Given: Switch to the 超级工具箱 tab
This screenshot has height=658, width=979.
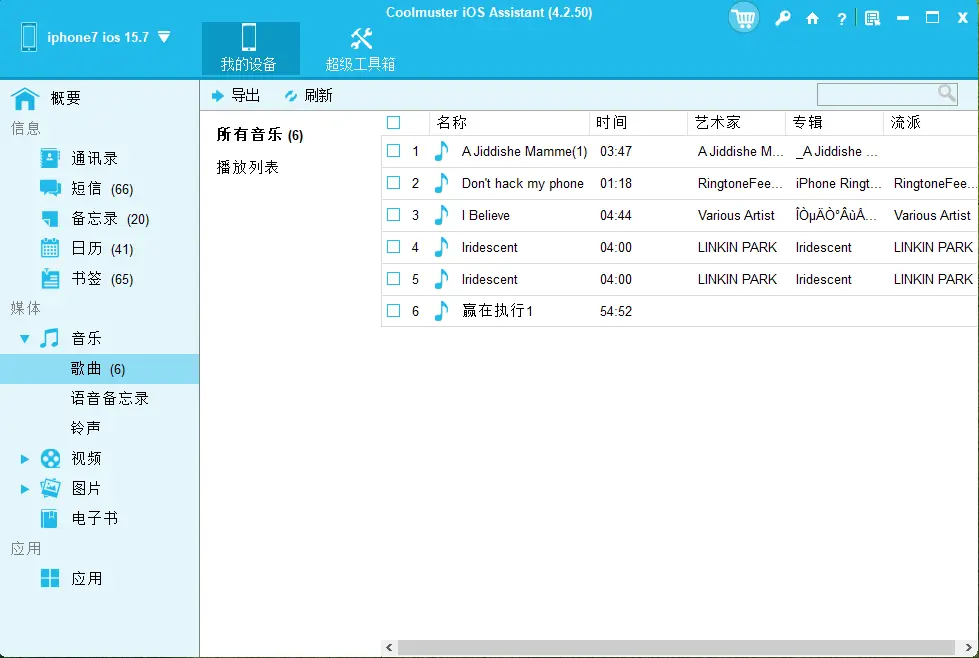Looking at the screenshot, I should pyautogui.click(x=360, y=48).
